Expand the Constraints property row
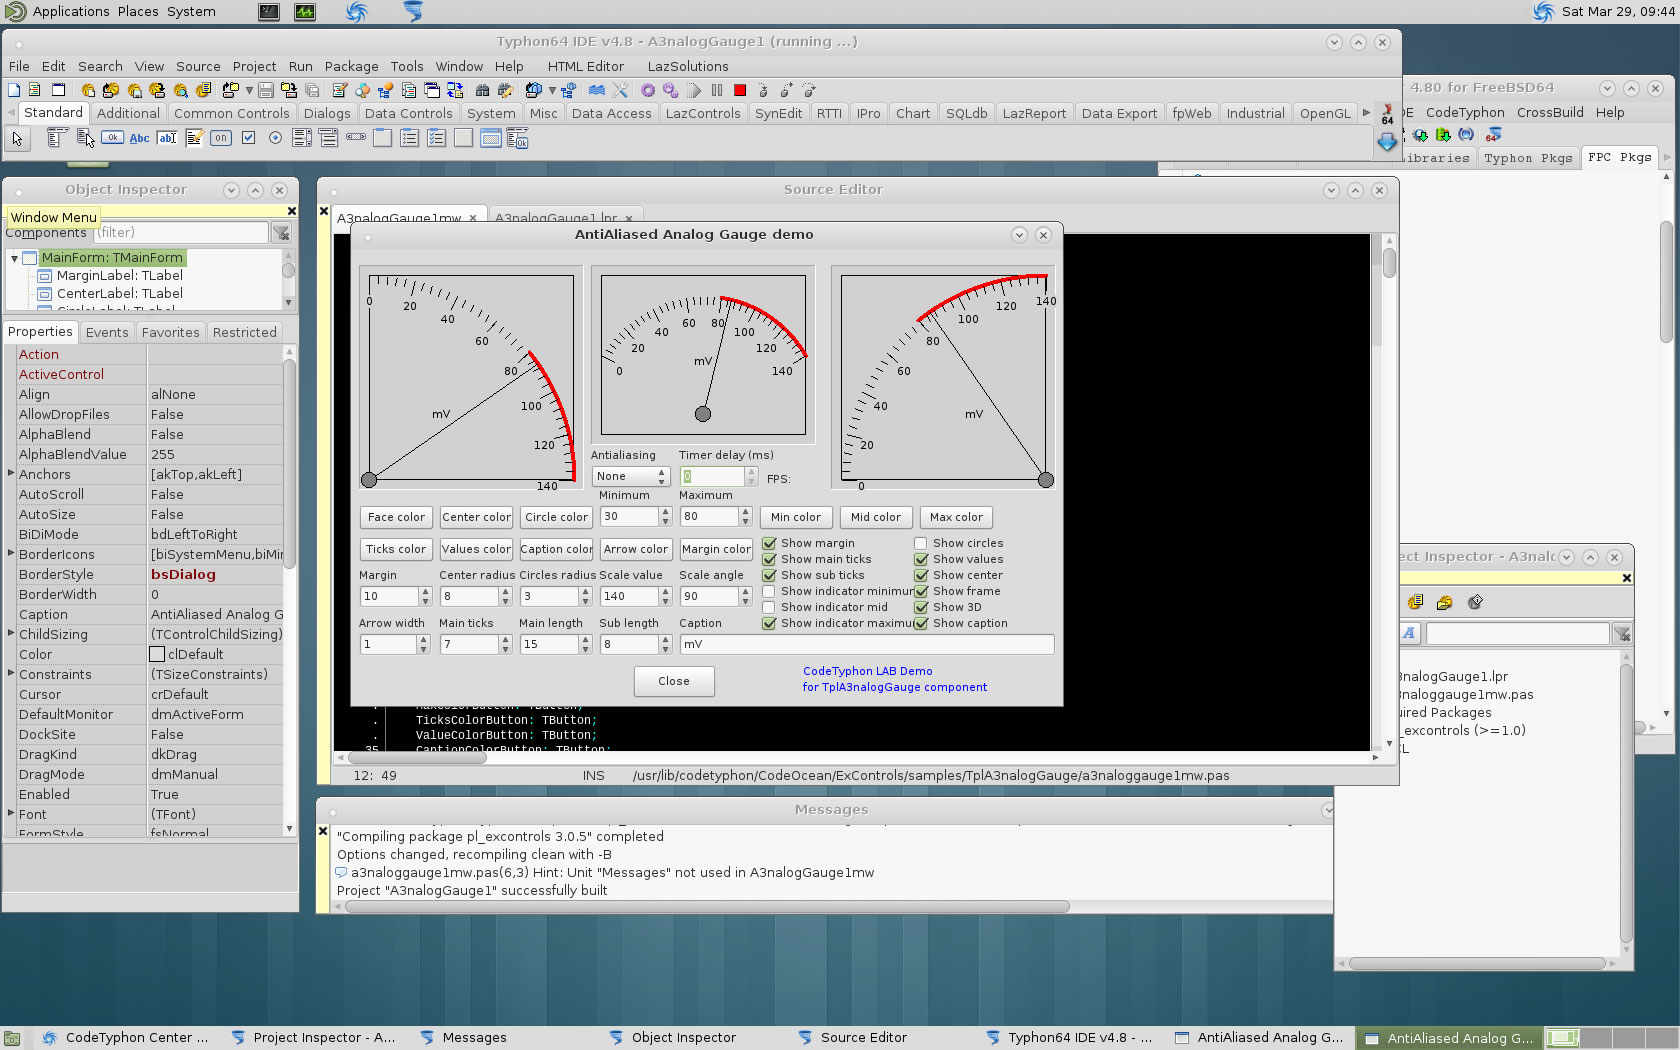Viewport: 1680px width, 1050px height. [x=11, y=673]
